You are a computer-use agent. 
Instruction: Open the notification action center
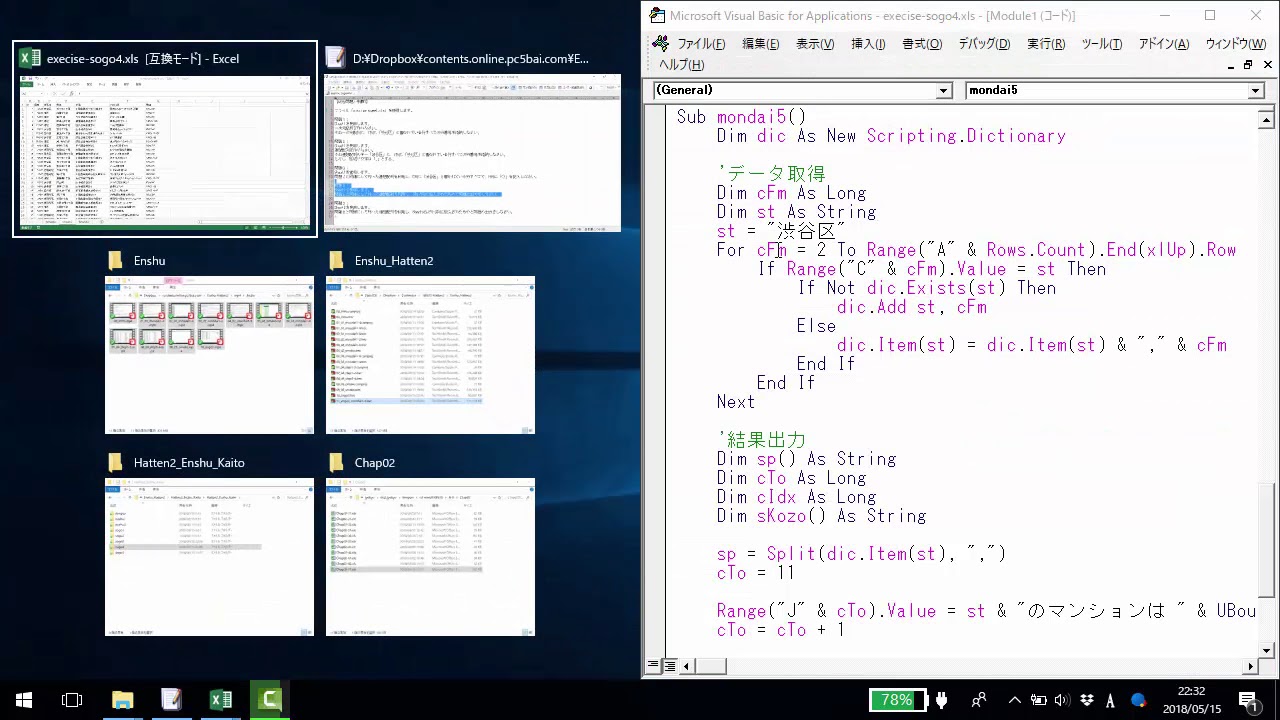(x=1248, y=700)
